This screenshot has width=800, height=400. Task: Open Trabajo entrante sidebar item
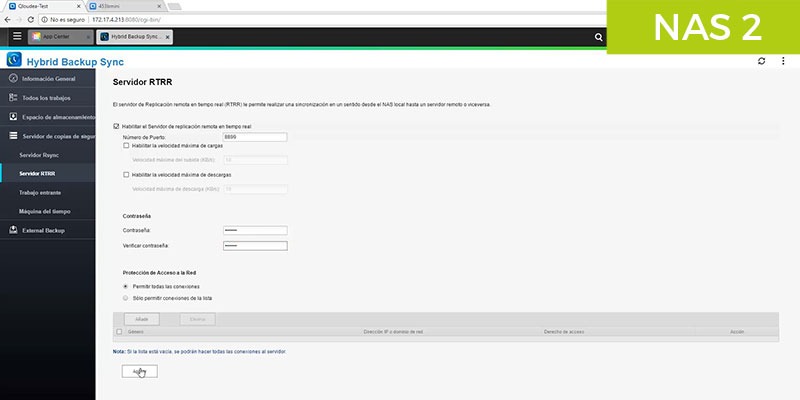47,192
